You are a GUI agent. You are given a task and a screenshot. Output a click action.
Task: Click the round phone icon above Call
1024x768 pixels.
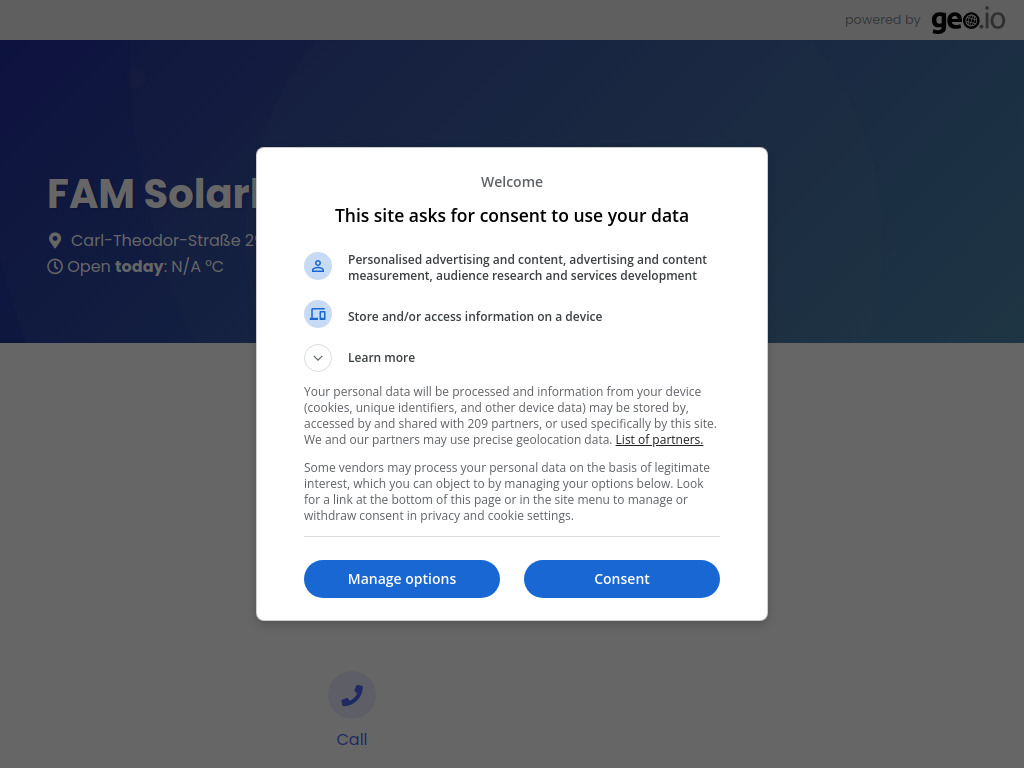pyautogui.click(x=352, y=694)
